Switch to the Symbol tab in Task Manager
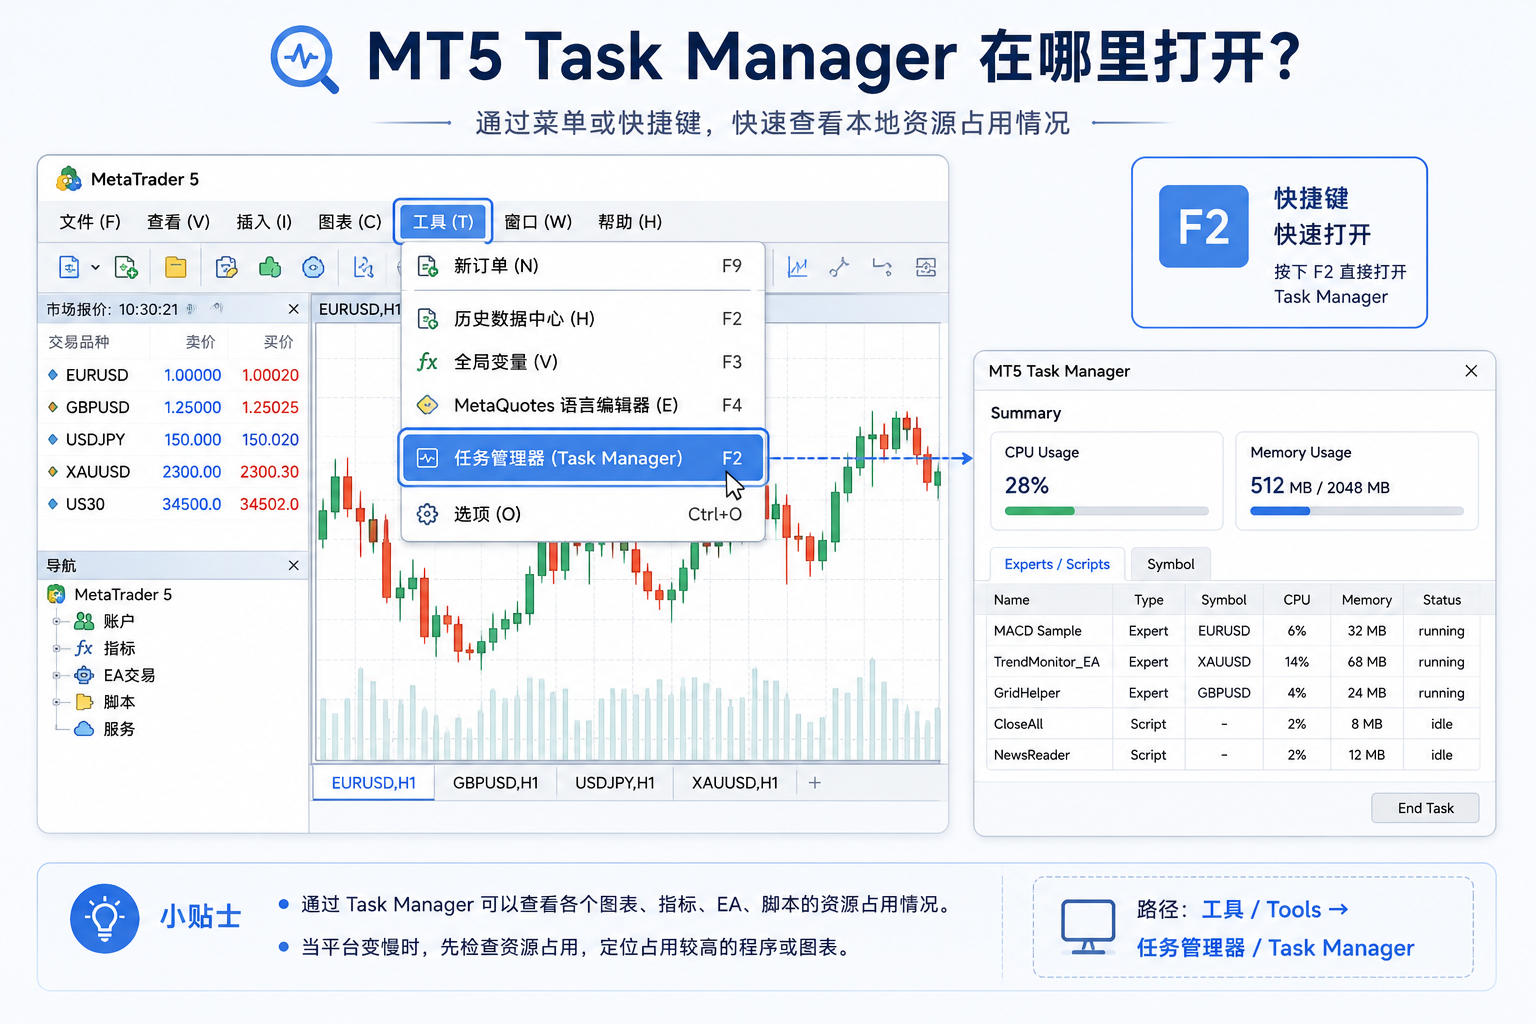Screen dimensions: 1536x1024 [x=1171, y=564]
